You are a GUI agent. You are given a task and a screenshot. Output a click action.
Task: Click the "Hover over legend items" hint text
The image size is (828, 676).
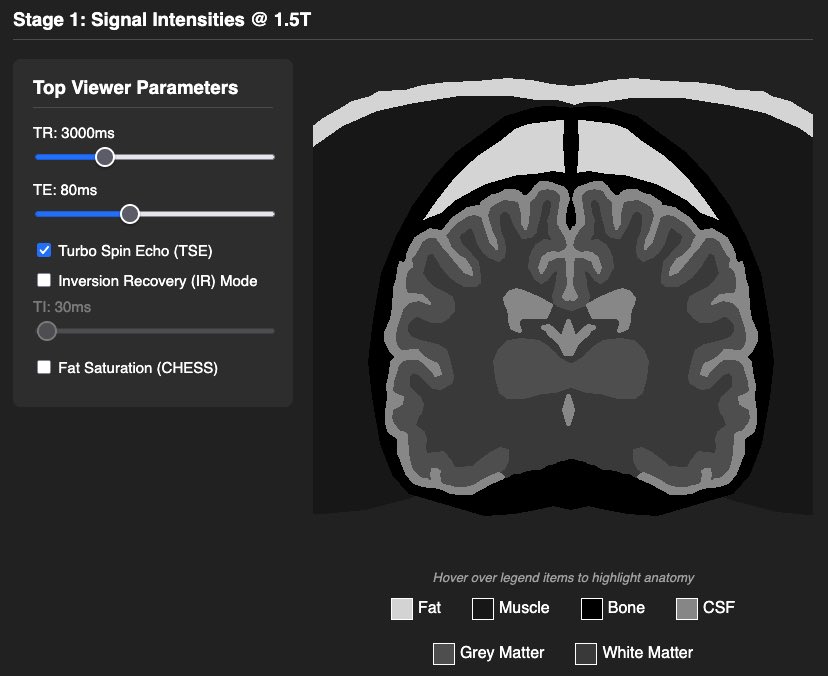[x=563, y=578]
